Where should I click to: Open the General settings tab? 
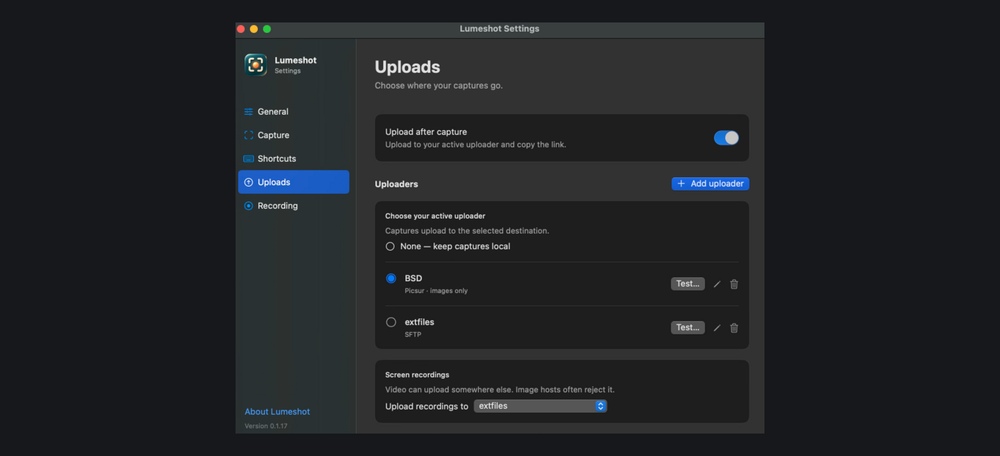point(293,112)
